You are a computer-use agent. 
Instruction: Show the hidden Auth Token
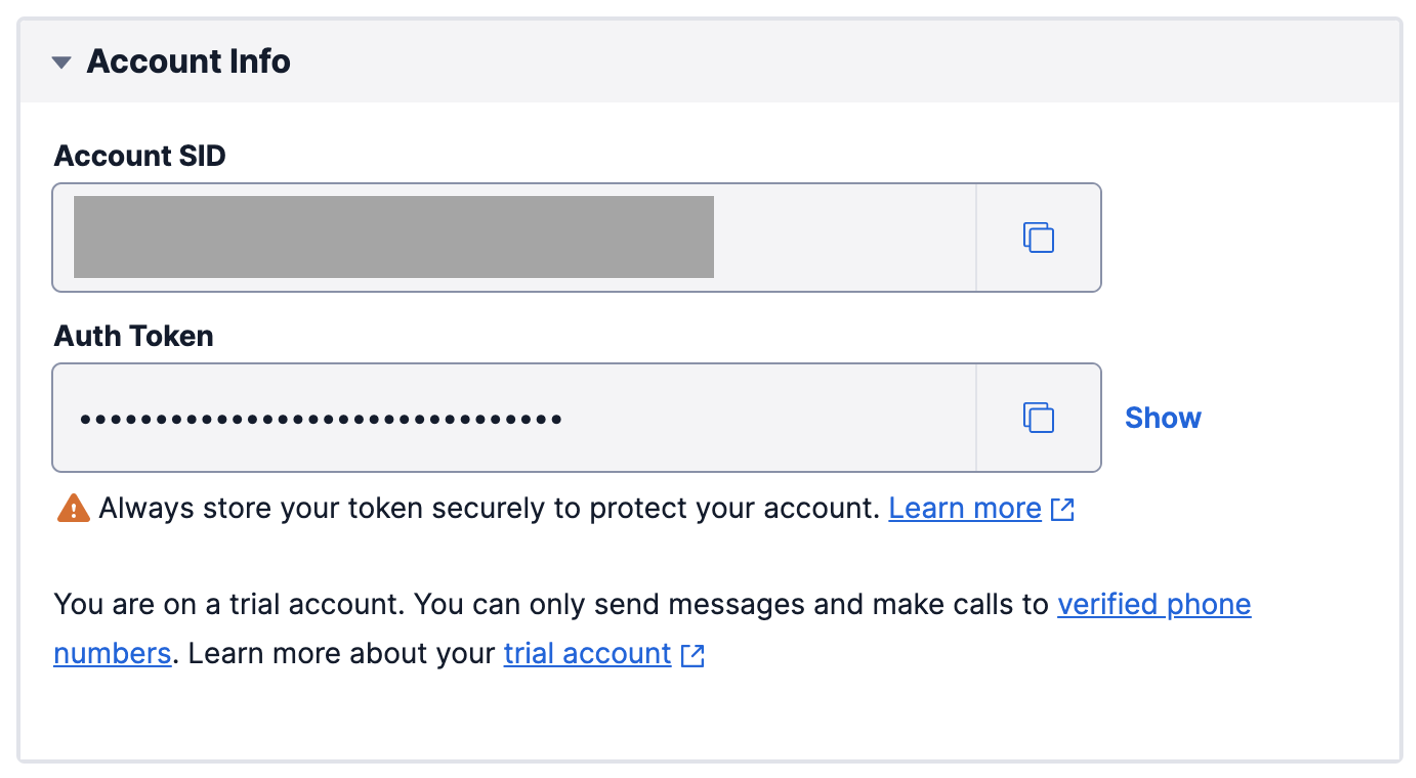click(x=1162, y=418)
